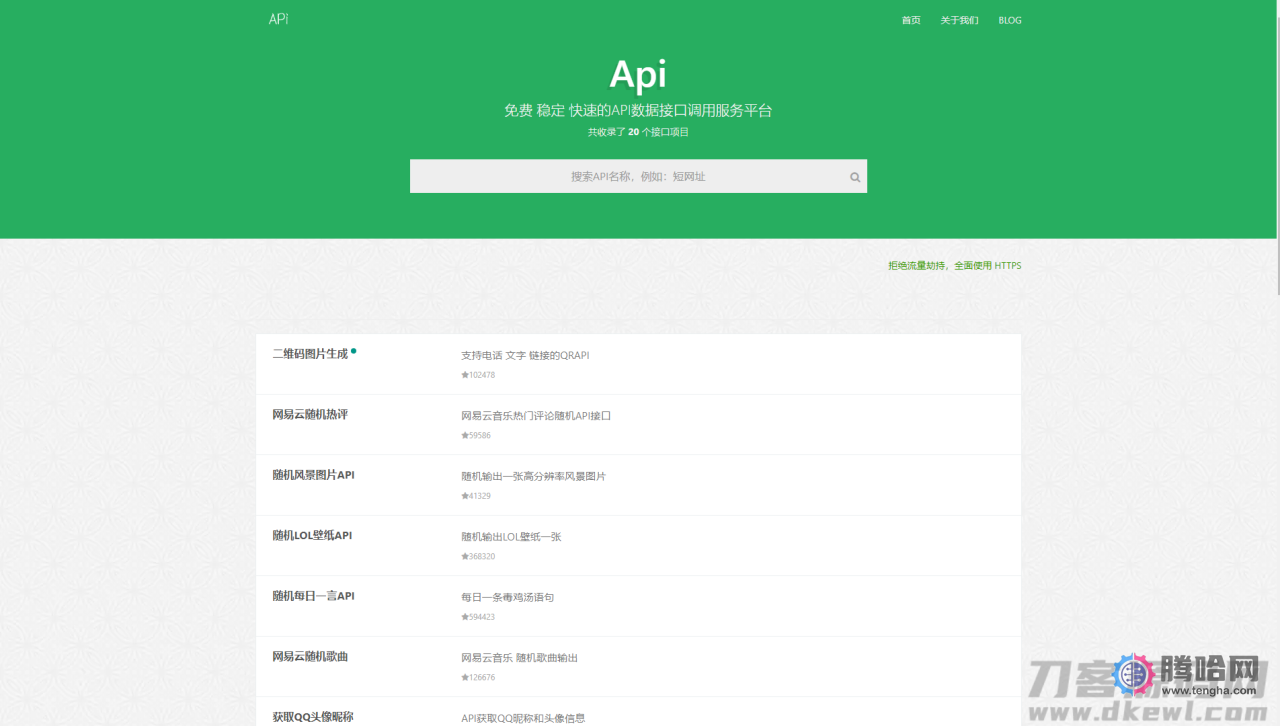Open the 随机每日一言API entry
1280x726 pixels.
[313, 596]
